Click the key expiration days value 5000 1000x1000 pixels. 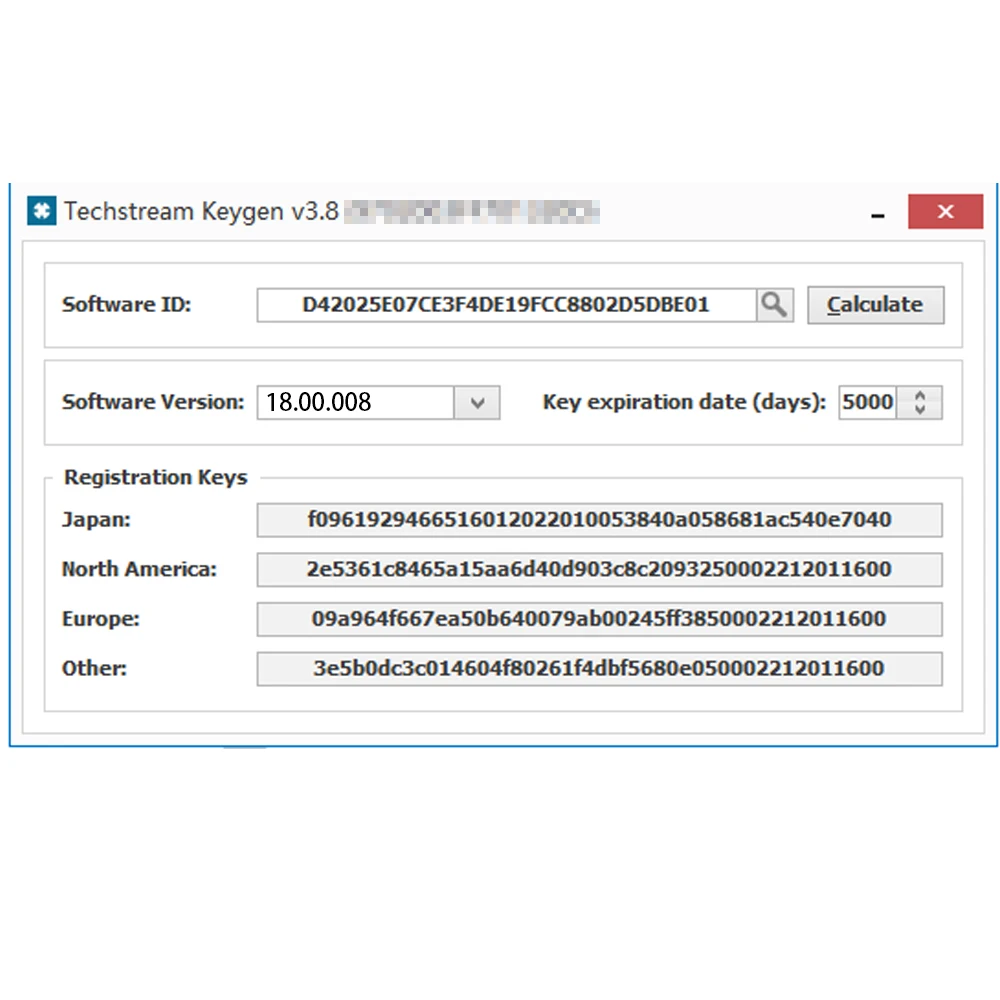pyautogui.click(x=867, y=402)
